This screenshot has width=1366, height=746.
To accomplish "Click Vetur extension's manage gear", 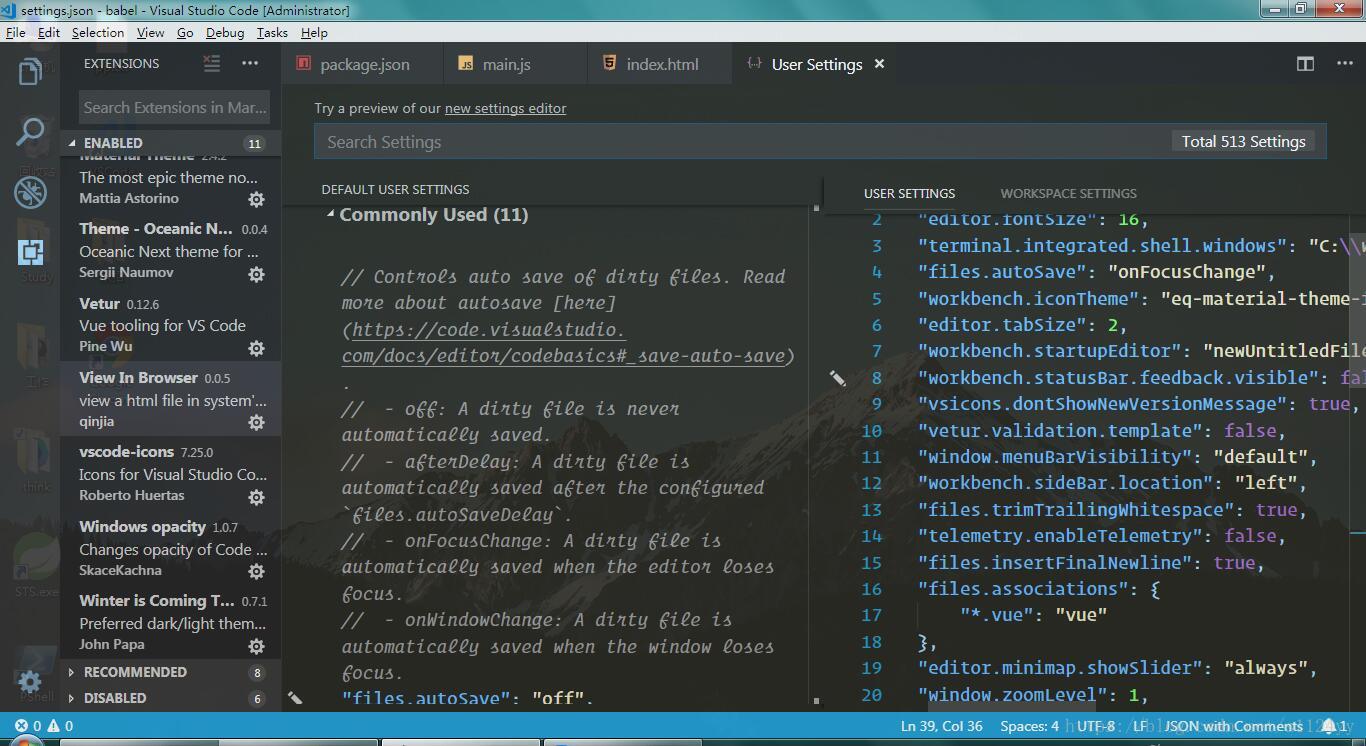I will [256, 348].
